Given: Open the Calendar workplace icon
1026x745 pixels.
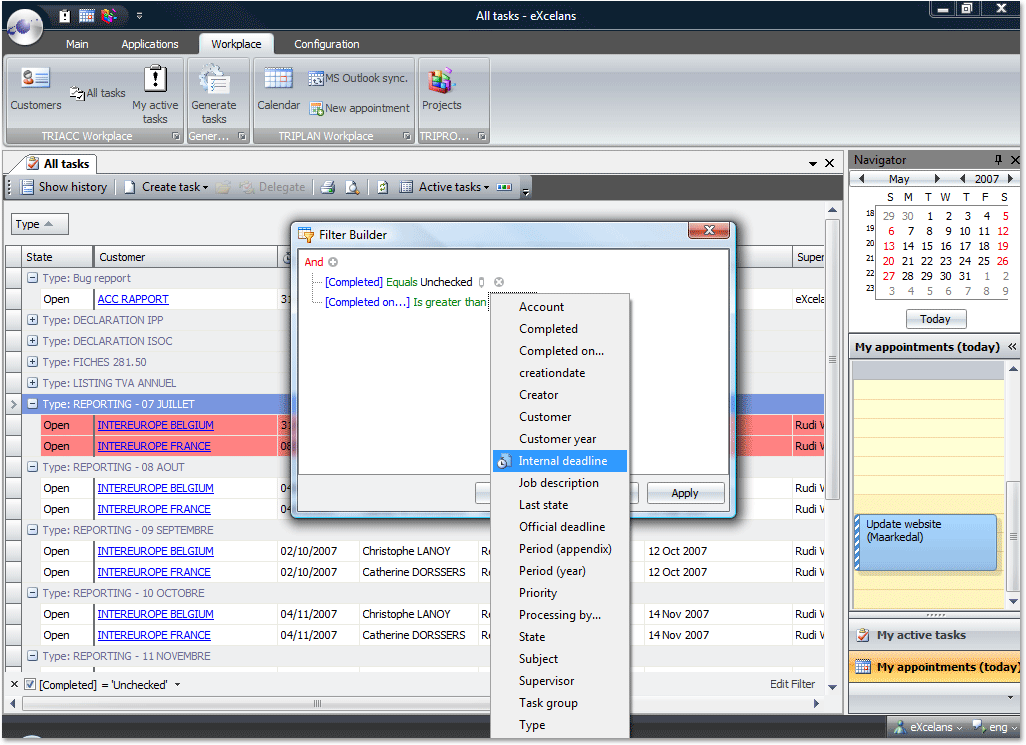Looking at the screenshot, I should pyautogui.click(x=278, y=88).
